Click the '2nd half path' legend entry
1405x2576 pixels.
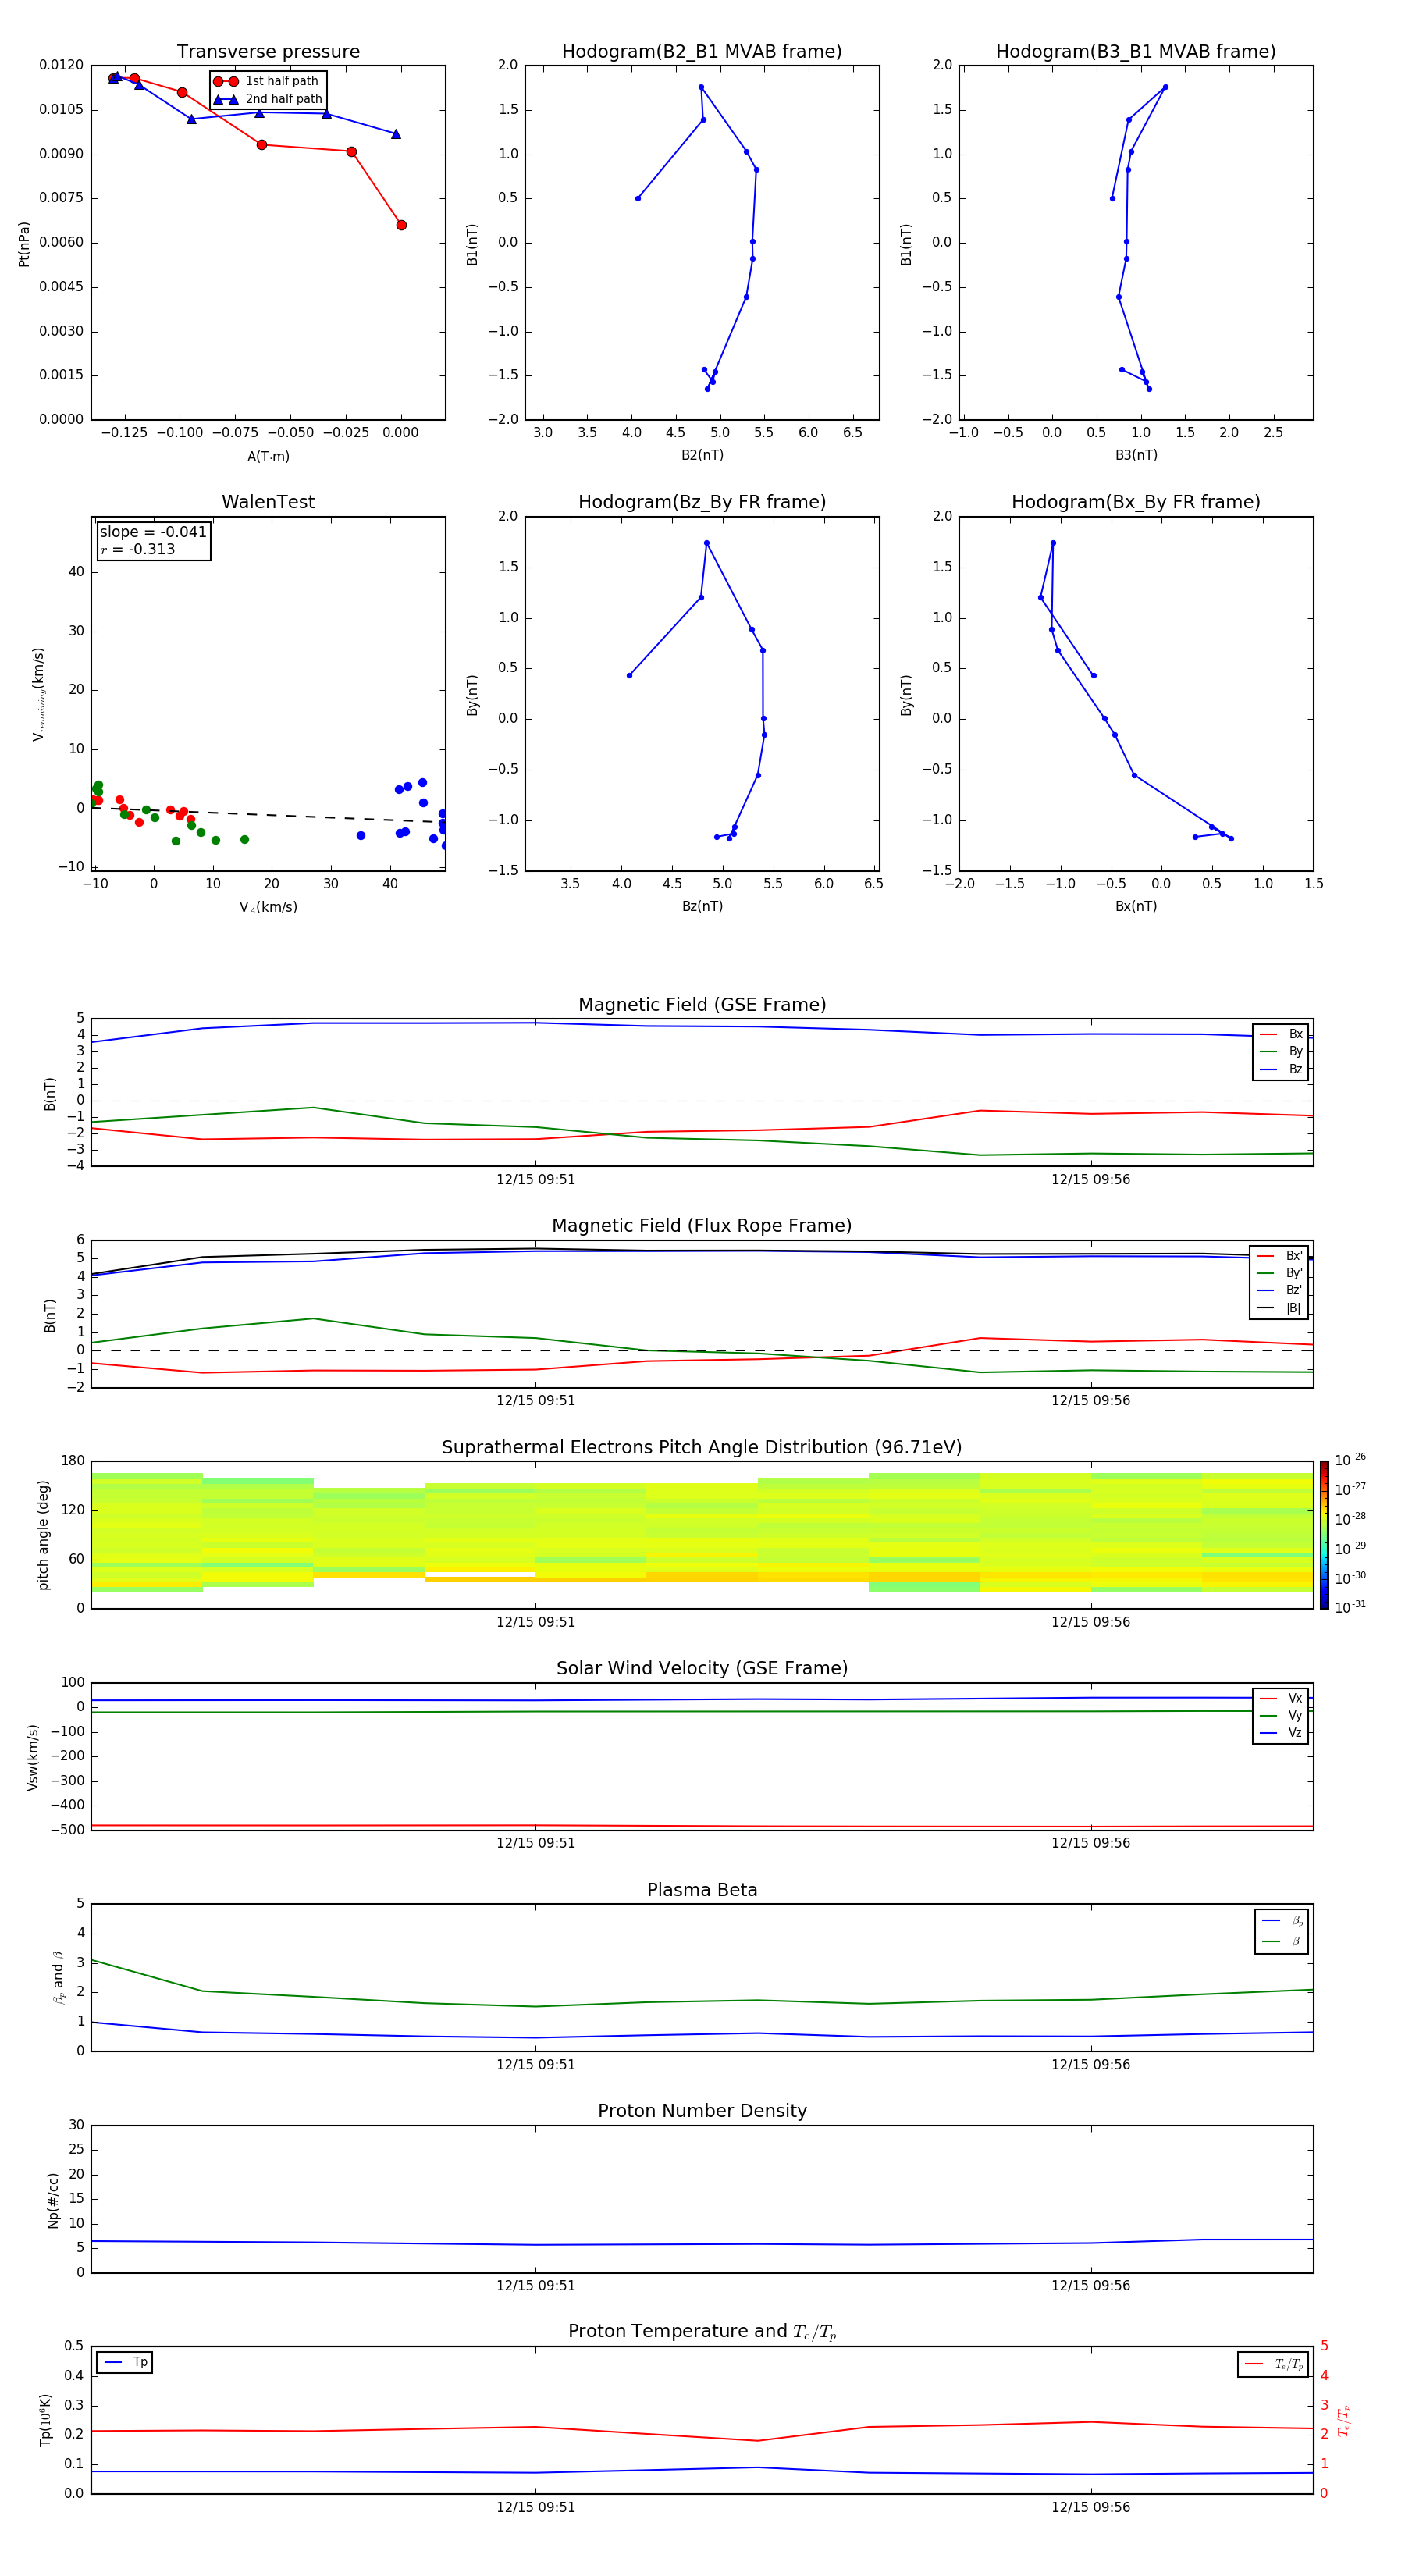point(268,99)
